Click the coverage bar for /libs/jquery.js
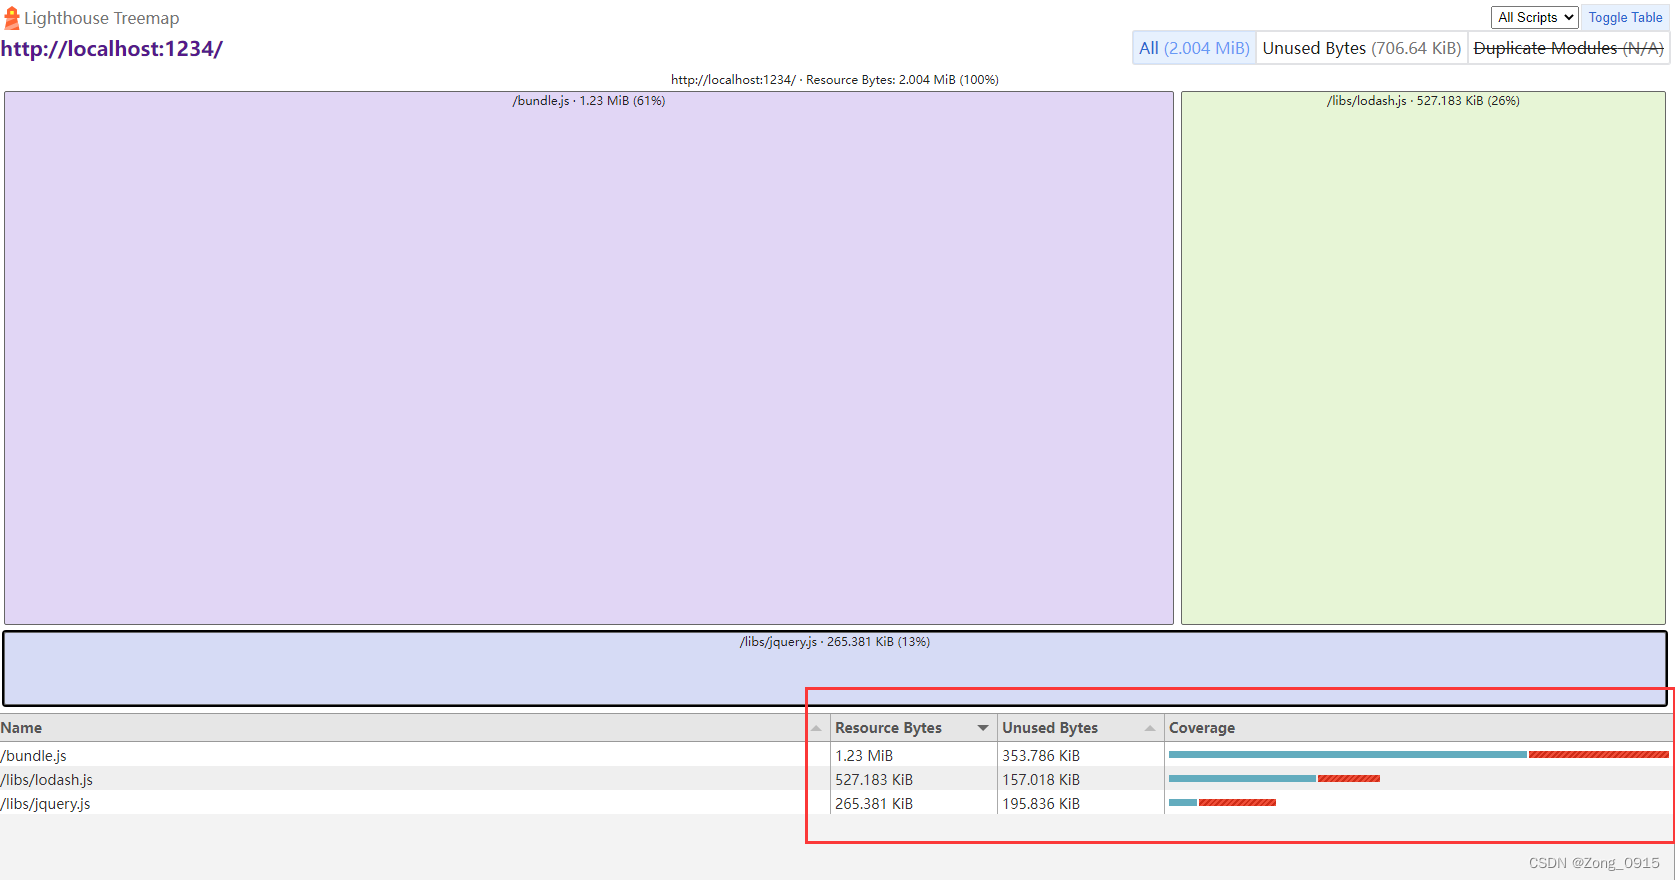Screen dimensions: 1675x880 (x=1222, y=802)
